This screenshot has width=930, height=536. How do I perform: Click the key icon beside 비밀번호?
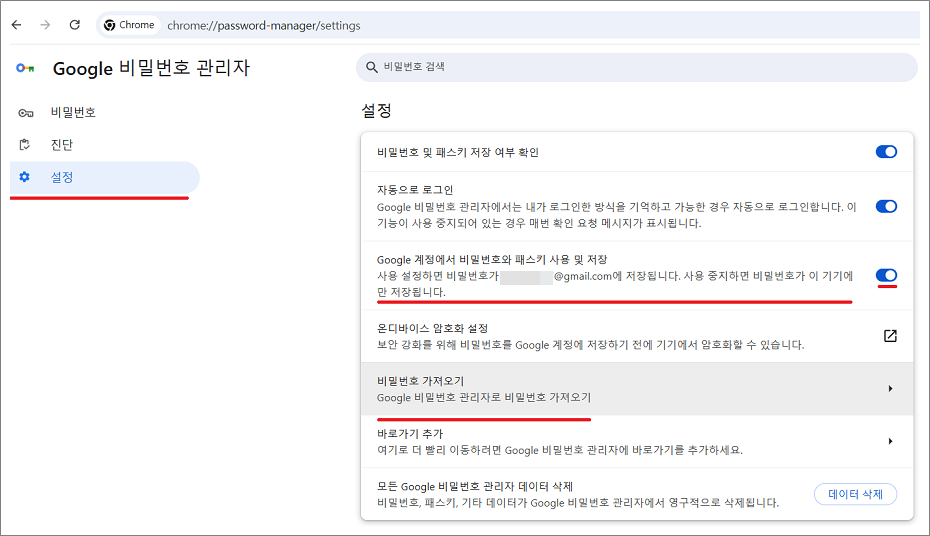click(26, 113)
